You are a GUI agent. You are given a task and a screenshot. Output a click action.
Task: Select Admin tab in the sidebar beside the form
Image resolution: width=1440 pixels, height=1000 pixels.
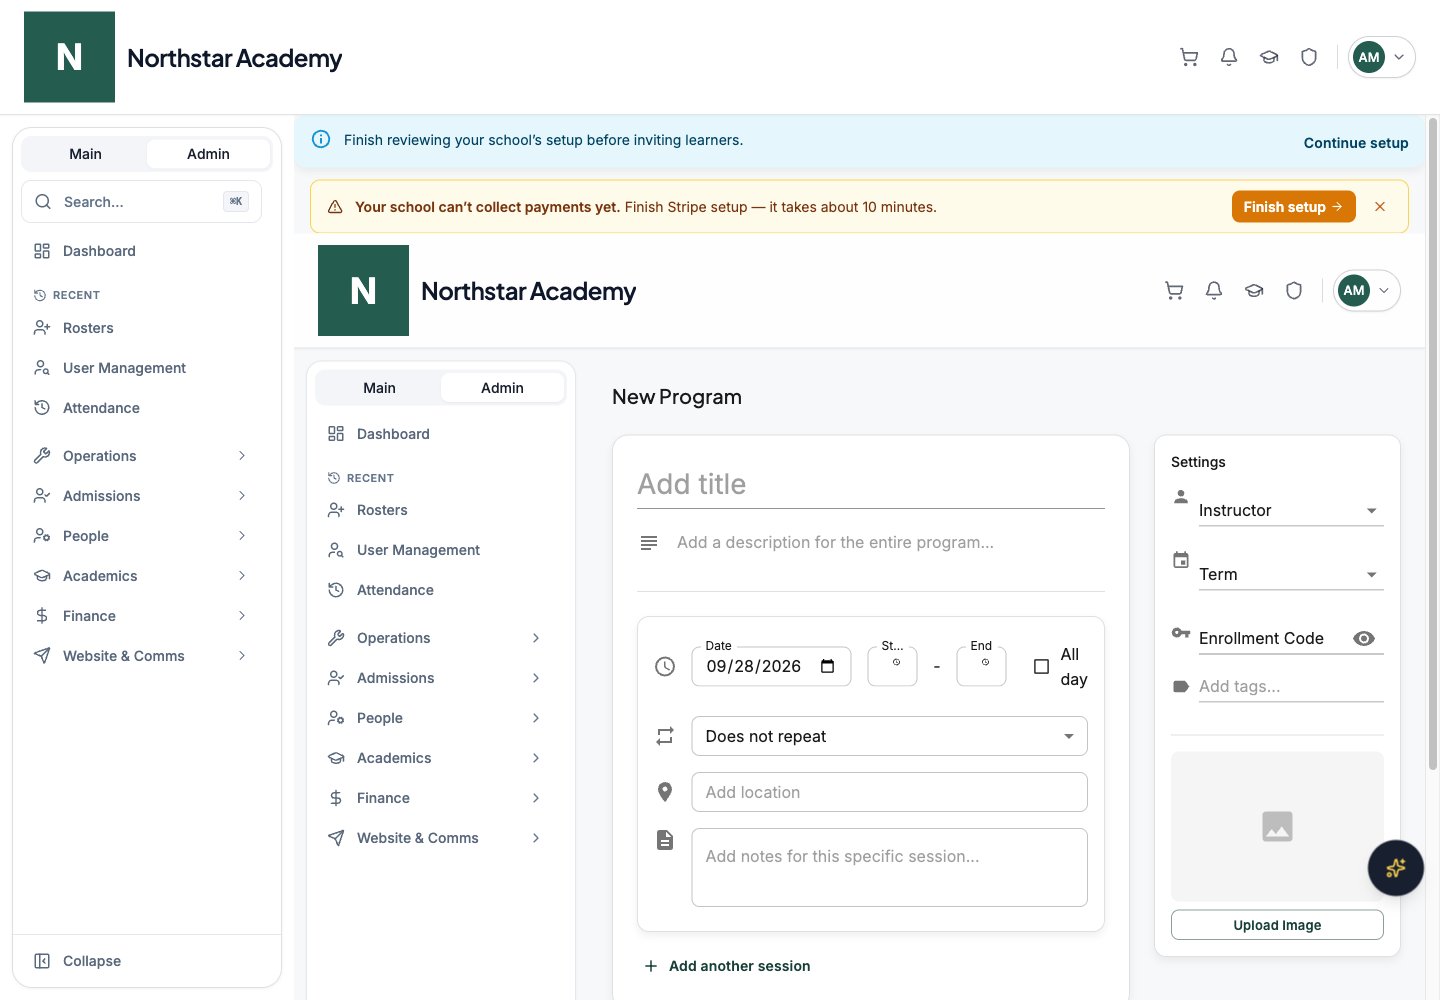point(502,388)
